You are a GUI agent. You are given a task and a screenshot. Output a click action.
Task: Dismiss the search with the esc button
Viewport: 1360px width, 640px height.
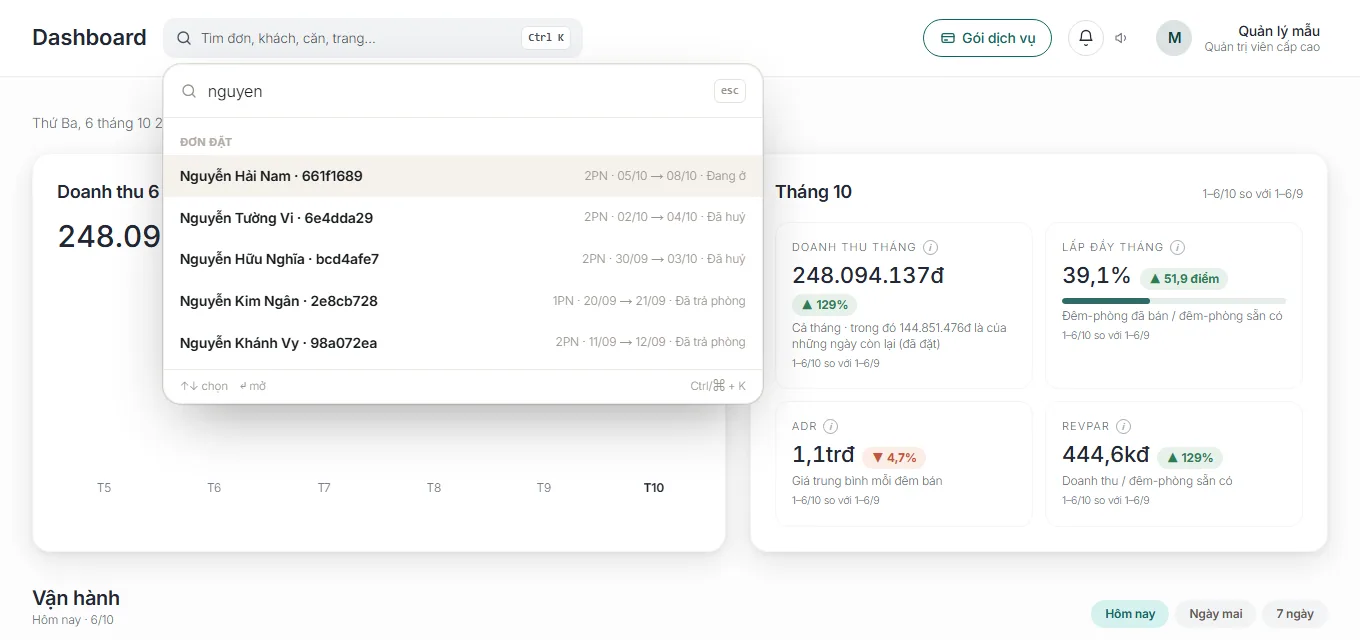pyautogui.click(x=730, y=91)
